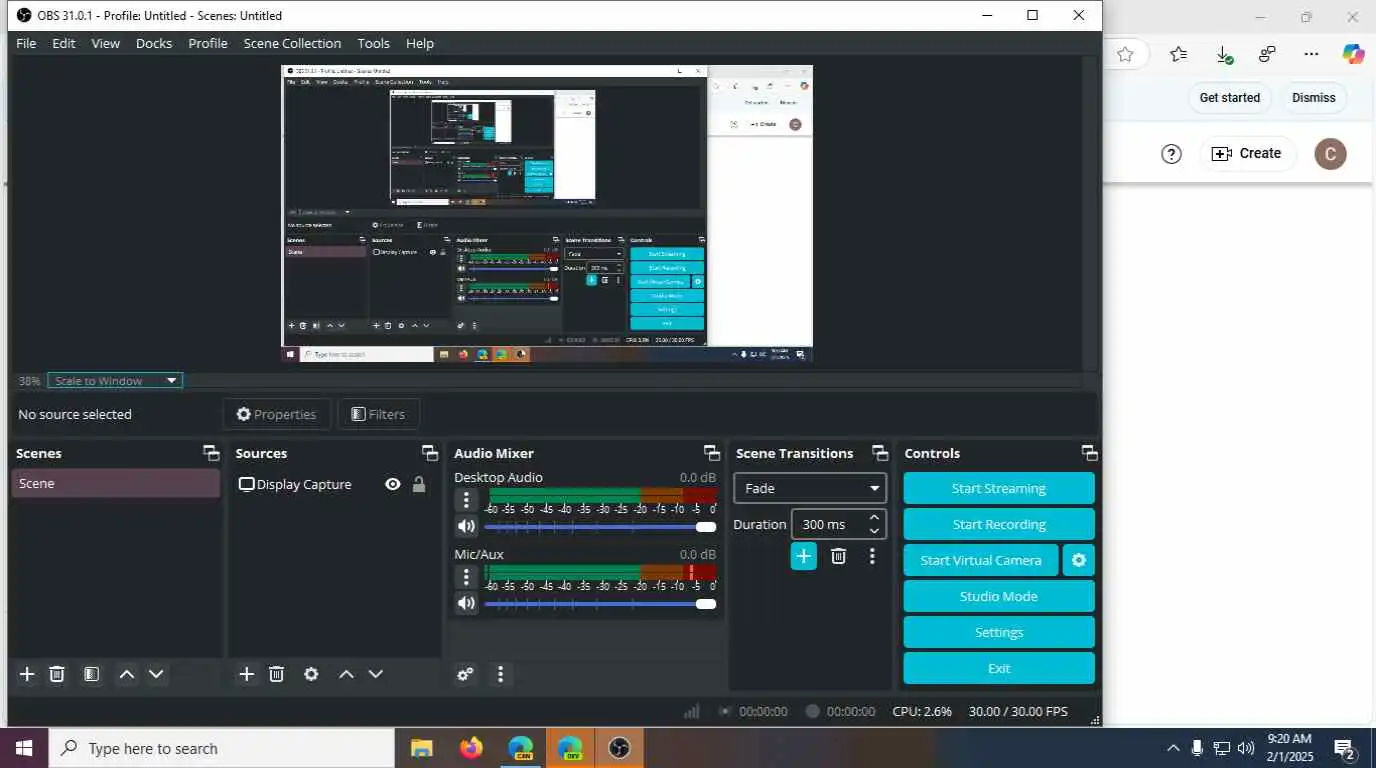Click Create in the browser window
The height and width of the screenshot is (768, 1376).
tap(1247, 153)
